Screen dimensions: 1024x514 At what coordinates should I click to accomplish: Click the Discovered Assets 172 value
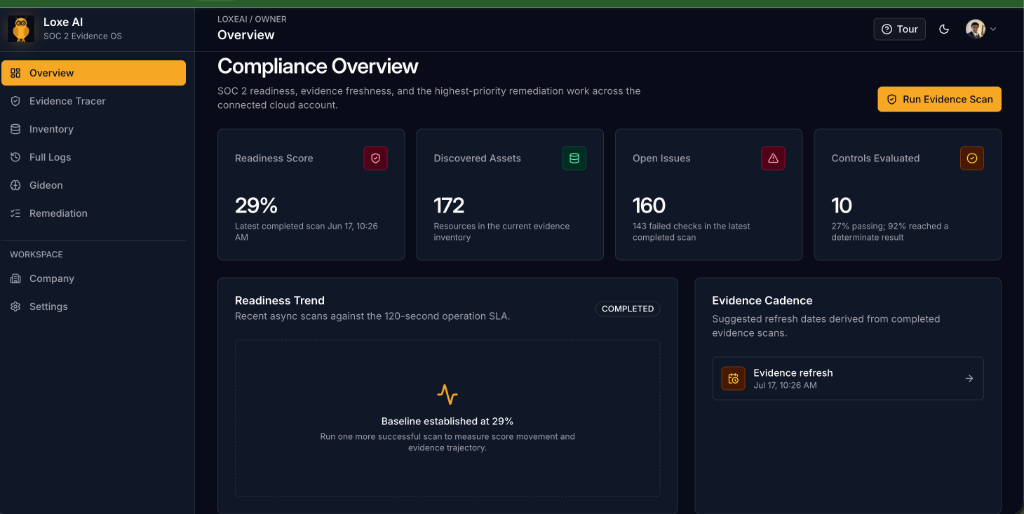(449, 206)
